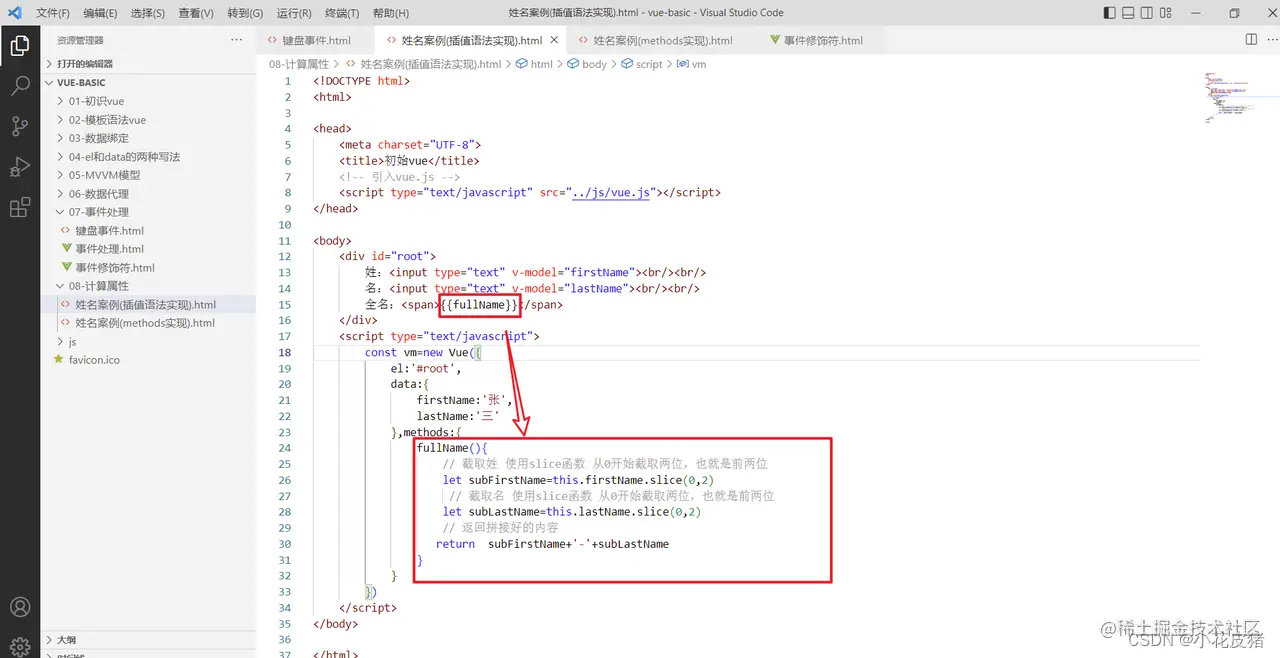Open the Search view in activity bar
Viewport: 1280px width, 658px height.
[20, 86]
